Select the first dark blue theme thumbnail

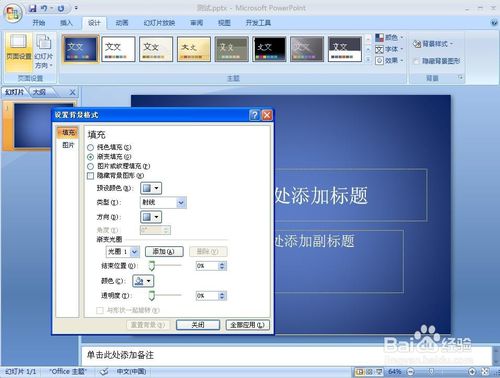[x=81, y=49]
